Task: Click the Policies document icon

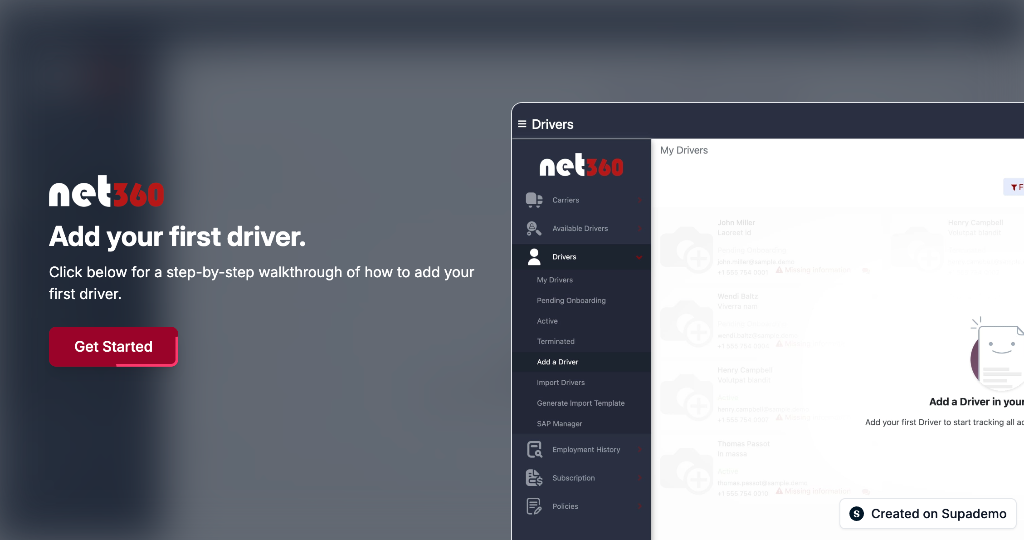Action: pyautogui.click(x=534, y=506)
